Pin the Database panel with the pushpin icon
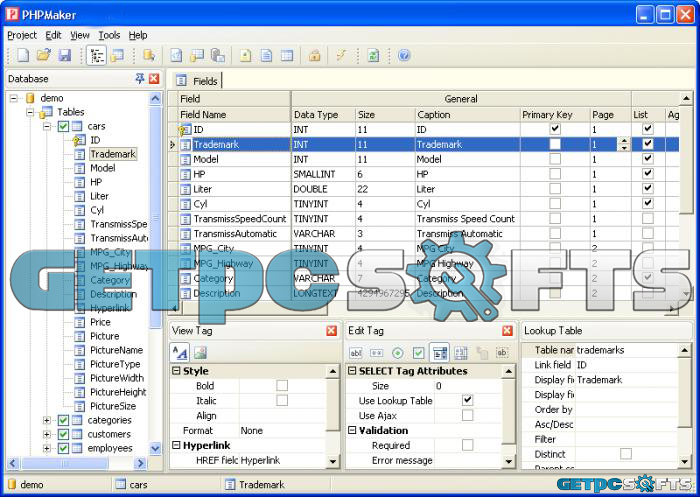The image size is (700, 497). pos(140,79)
